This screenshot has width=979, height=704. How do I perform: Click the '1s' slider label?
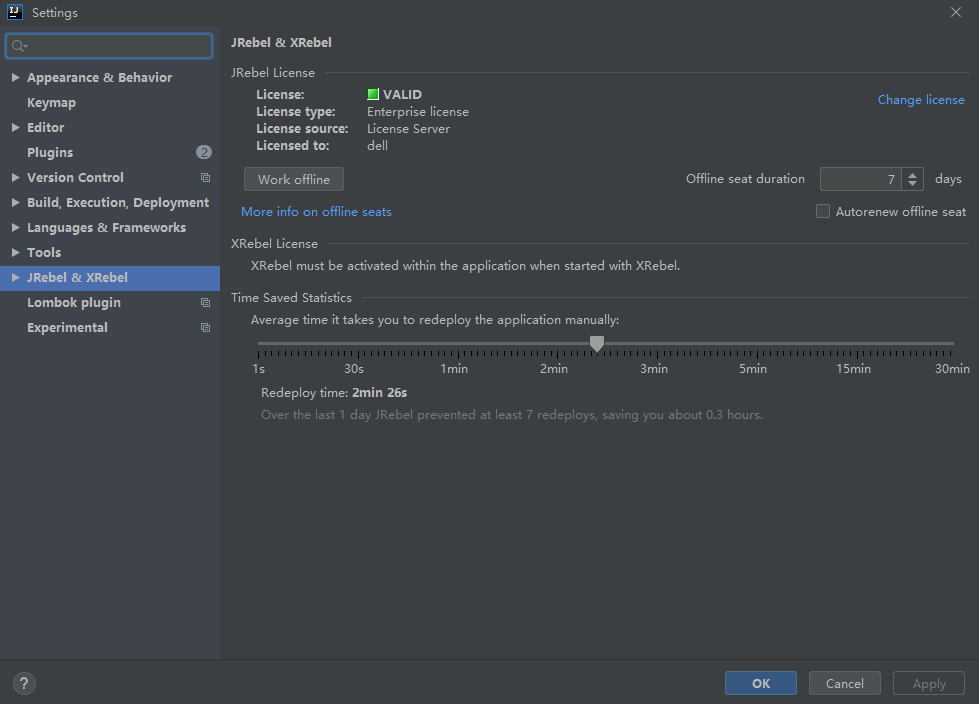coord(258,369)
